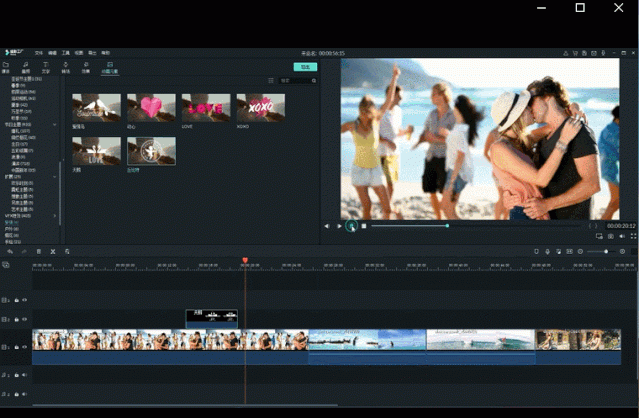Viewport: 639px width, 418px height.
Task: Click the mail message icon in title bar
Action: click(x=594, y=53)
